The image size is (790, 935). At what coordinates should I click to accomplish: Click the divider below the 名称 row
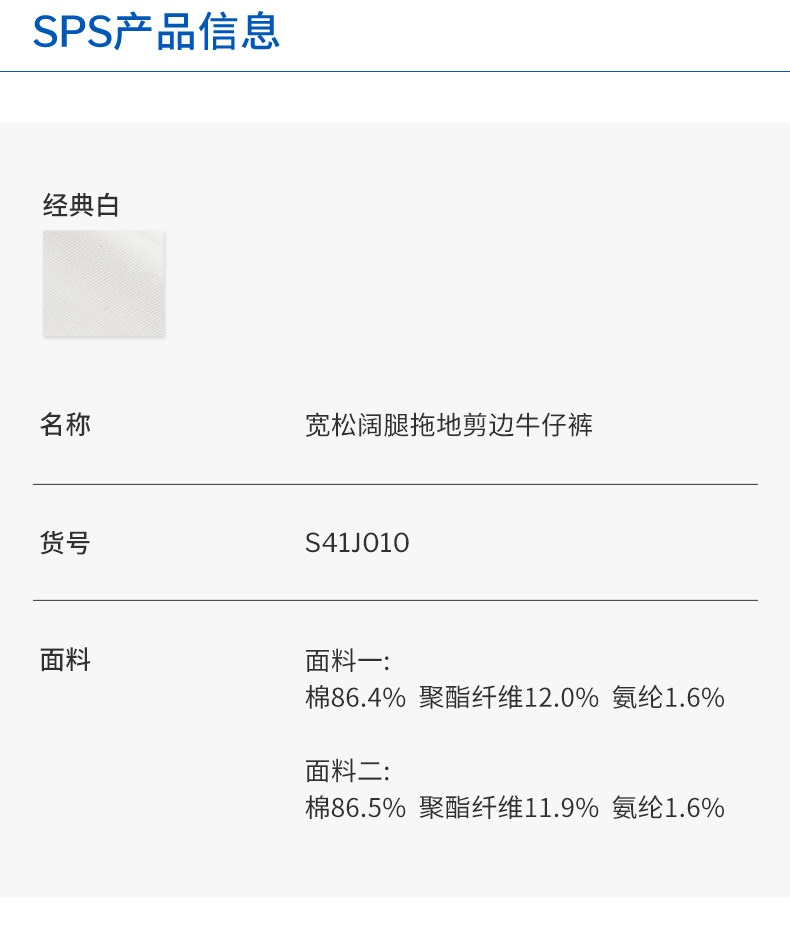pos(395,484)
